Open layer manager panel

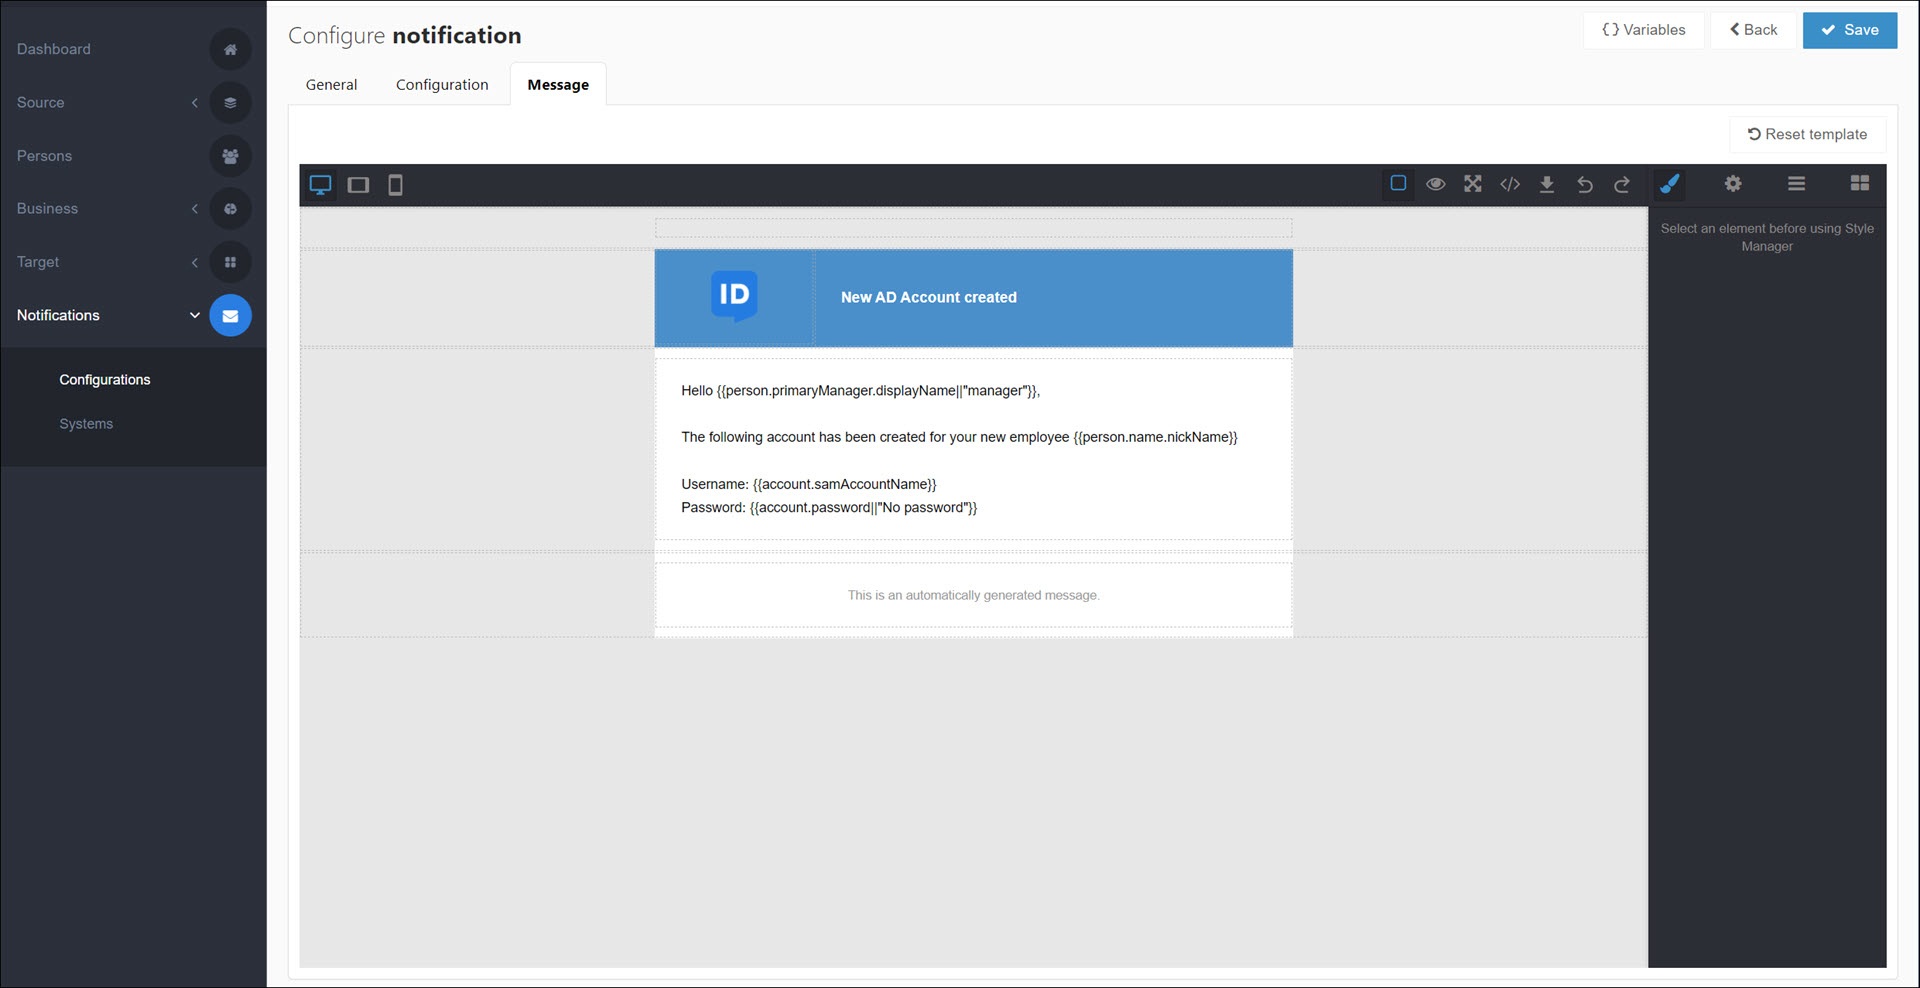pos(1796,184)
